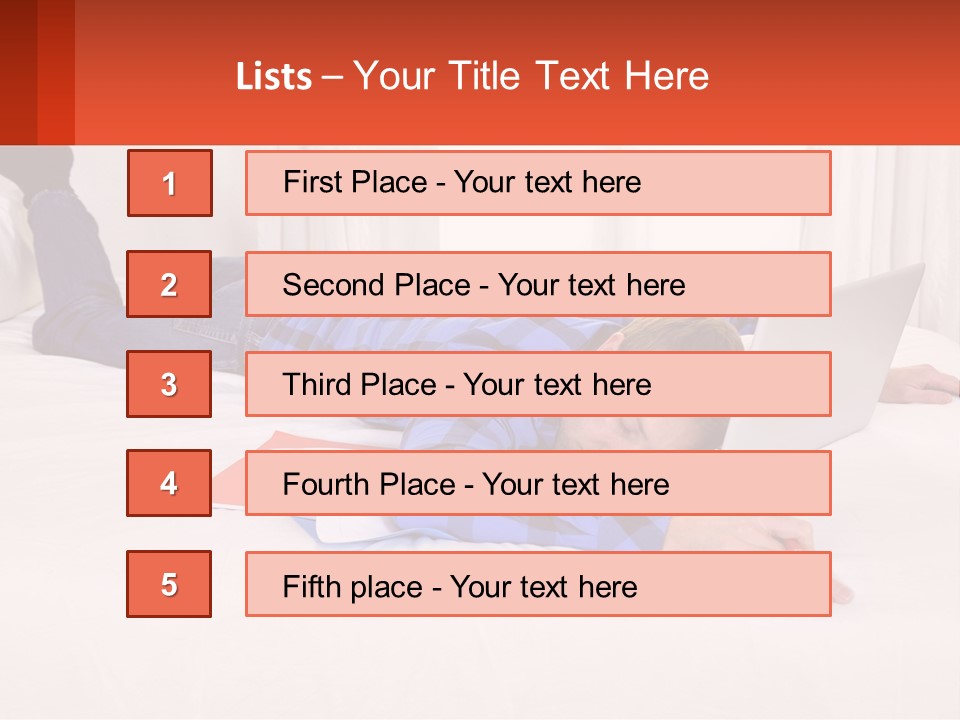The width and height of the screenshot is (960, 720).
Task: Select the number 2 red square
Action: click(x=169, y=284)
